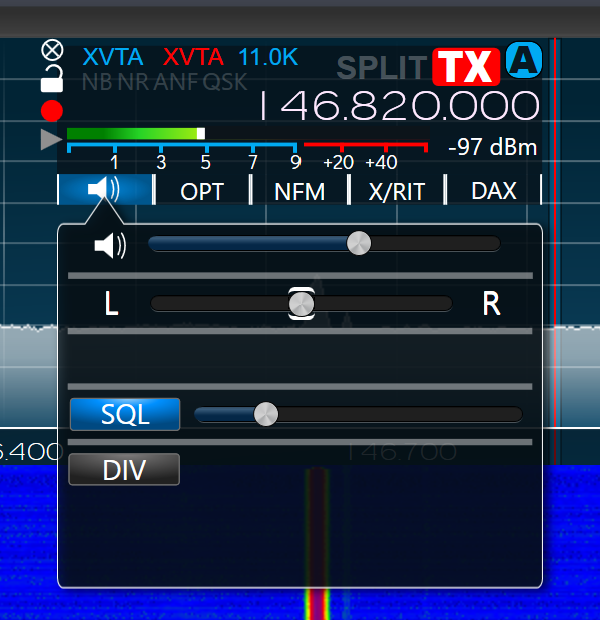
Task: Click the blue XVTA receive antenna label
Action: pyautogui.click(x=113, y=57)
